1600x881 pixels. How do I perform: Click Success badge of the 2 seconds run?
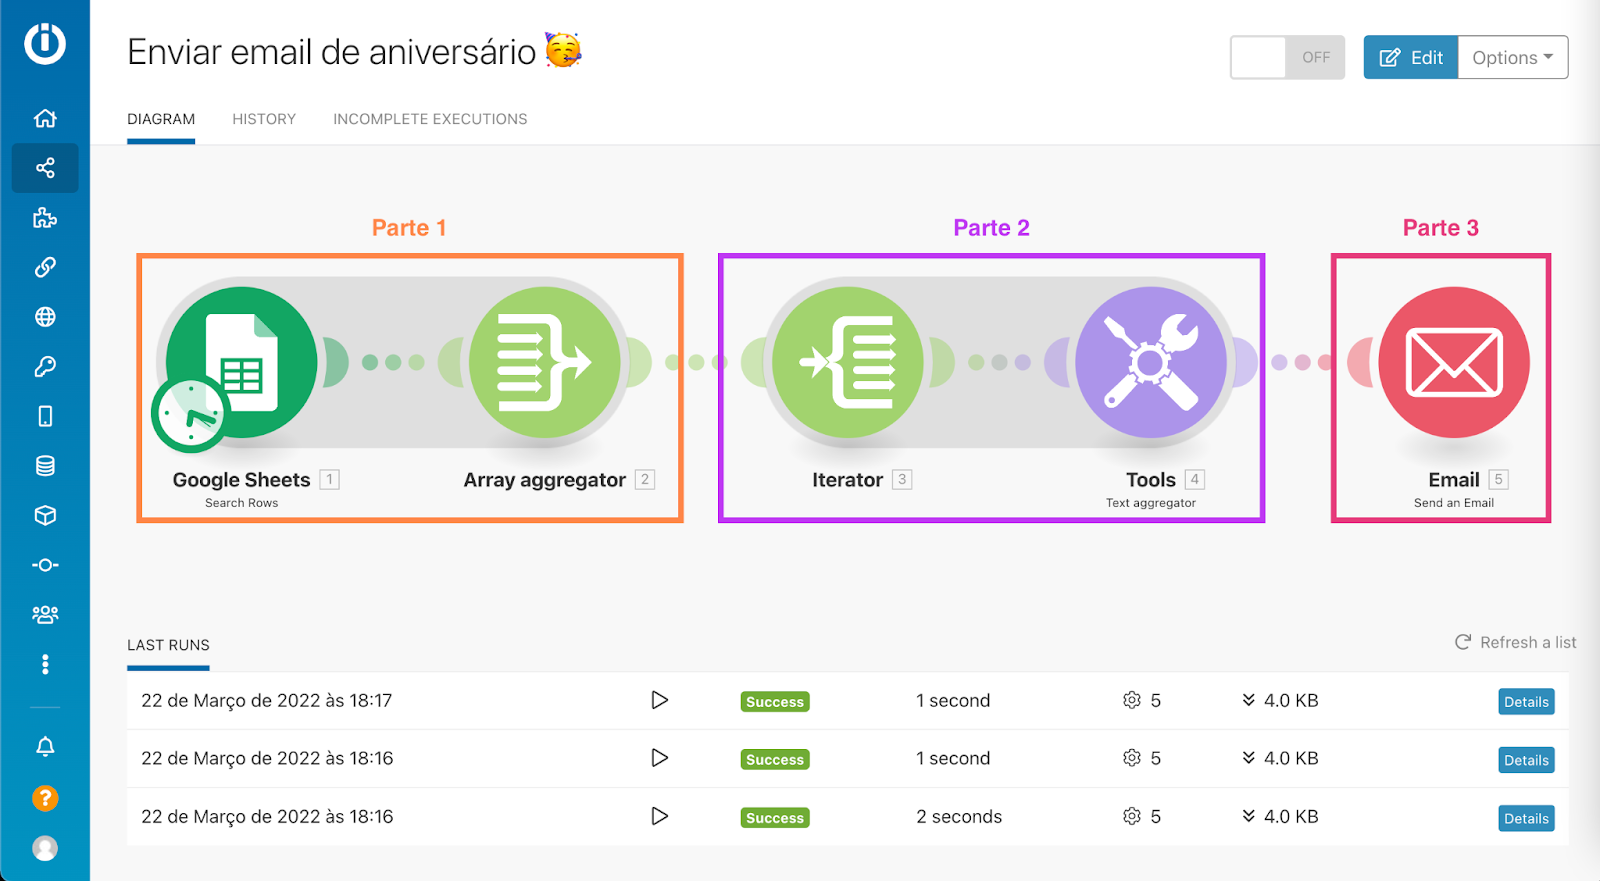pos(775,818)
